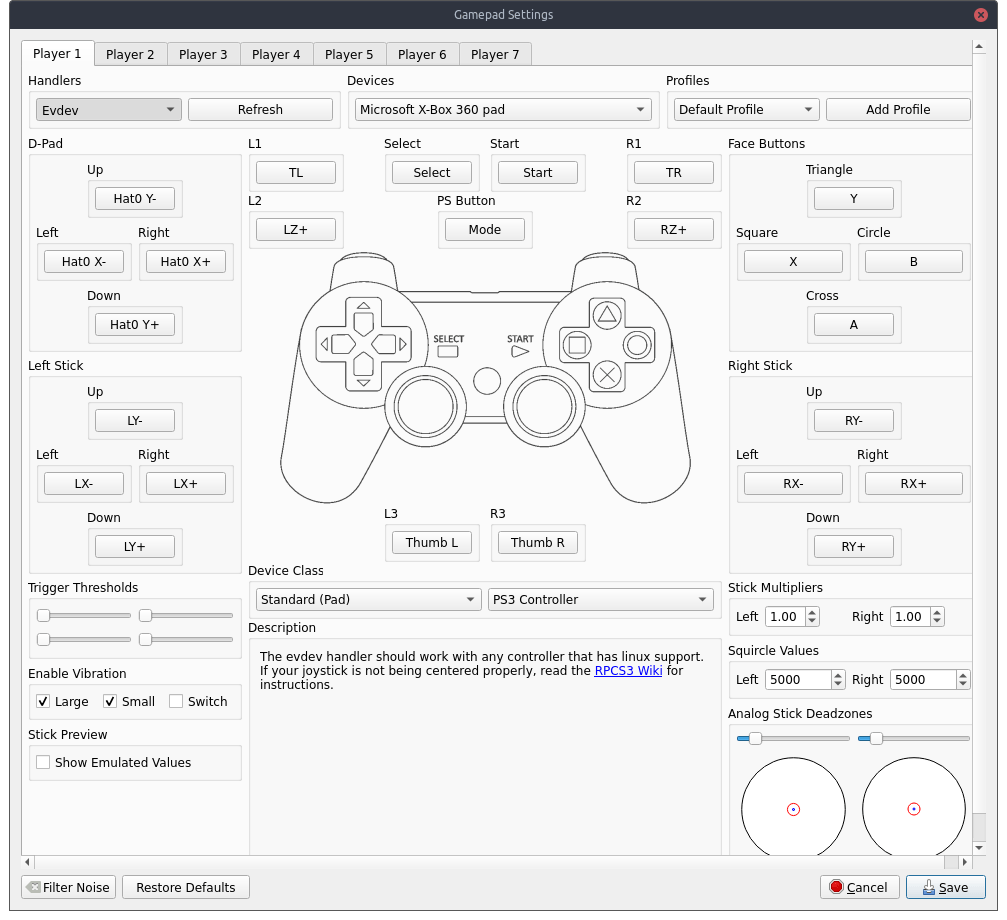Switch to the Player 2 tab

pyautogui.click(x=130, y=54)
